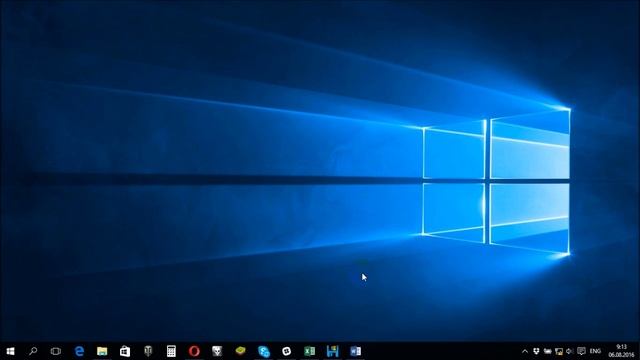Open the network status tray icon
Screen dimensions: 640x360
(559, 351)
